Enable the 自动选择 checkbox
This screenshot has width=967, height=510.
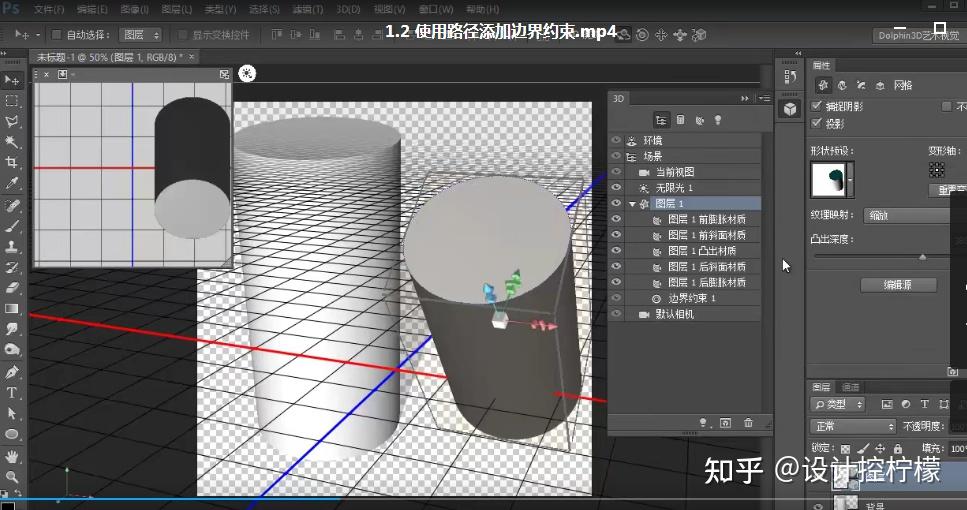click(56, 35)
